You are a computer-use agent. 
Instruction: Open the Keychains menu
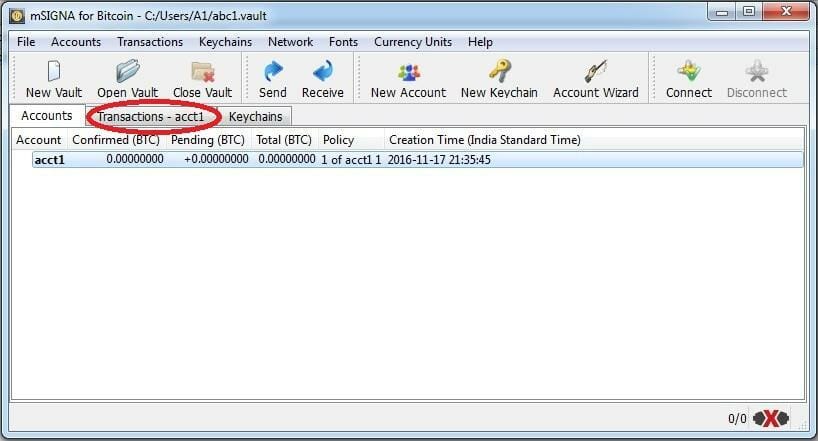pyautogui.click(x=225, y=42)
